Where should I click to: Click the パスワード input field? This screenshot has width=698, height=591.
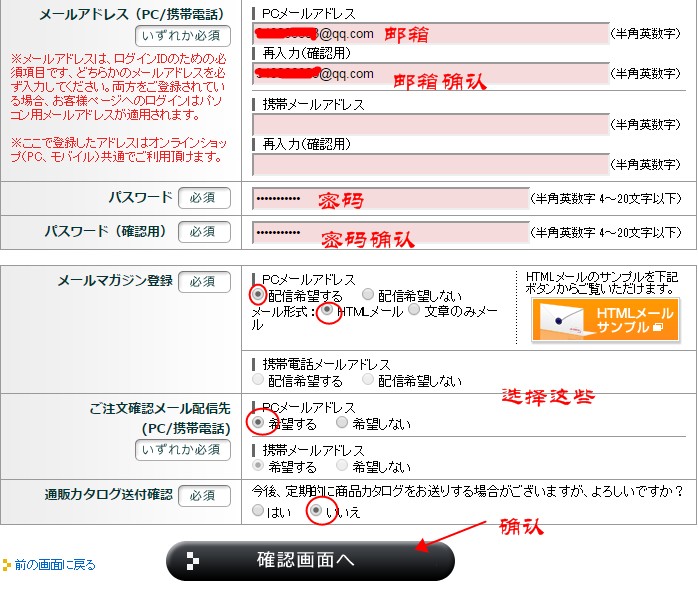[x=390, y=199]
